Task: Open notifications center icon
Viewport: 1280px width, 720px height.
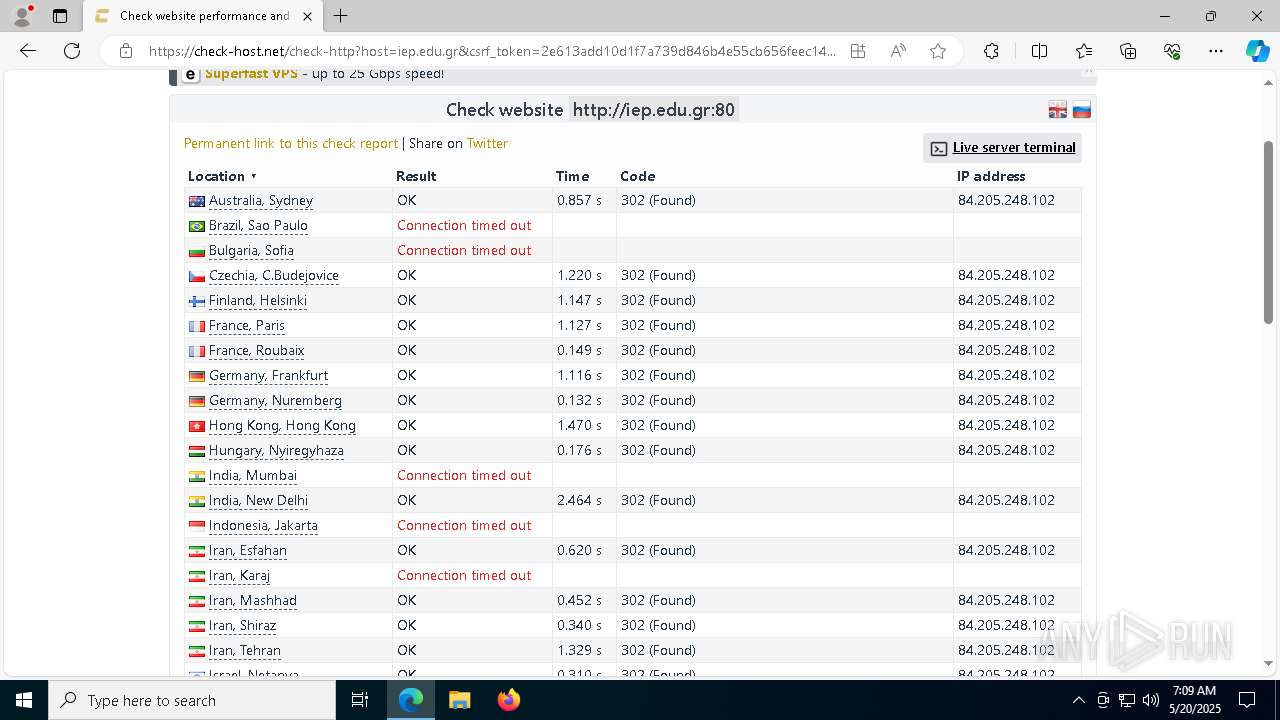Action: [x=1247, y=700]
